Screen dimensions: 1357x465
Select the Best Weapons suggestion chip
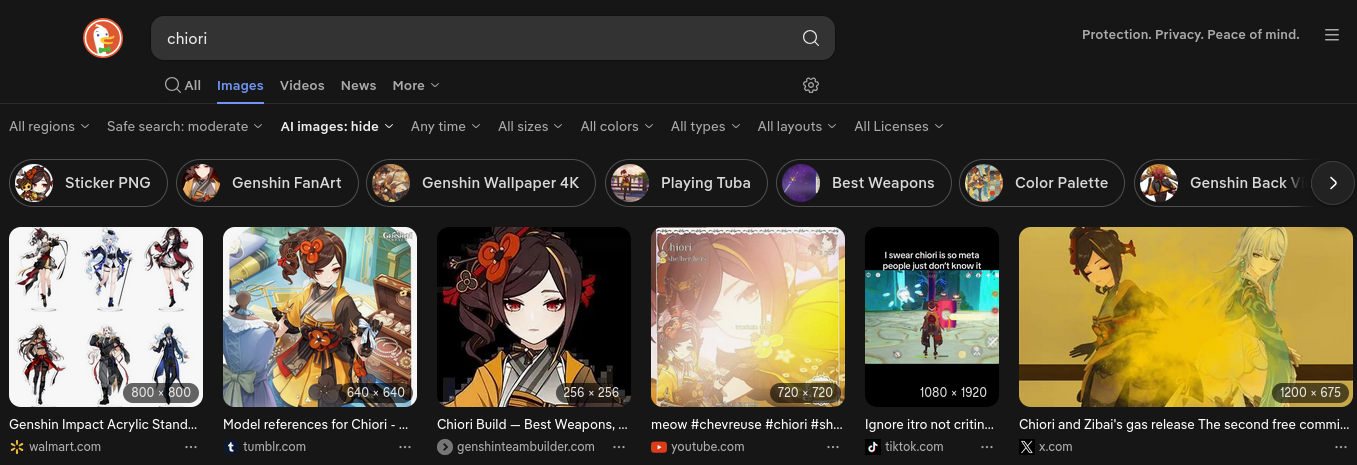(864, 183)
